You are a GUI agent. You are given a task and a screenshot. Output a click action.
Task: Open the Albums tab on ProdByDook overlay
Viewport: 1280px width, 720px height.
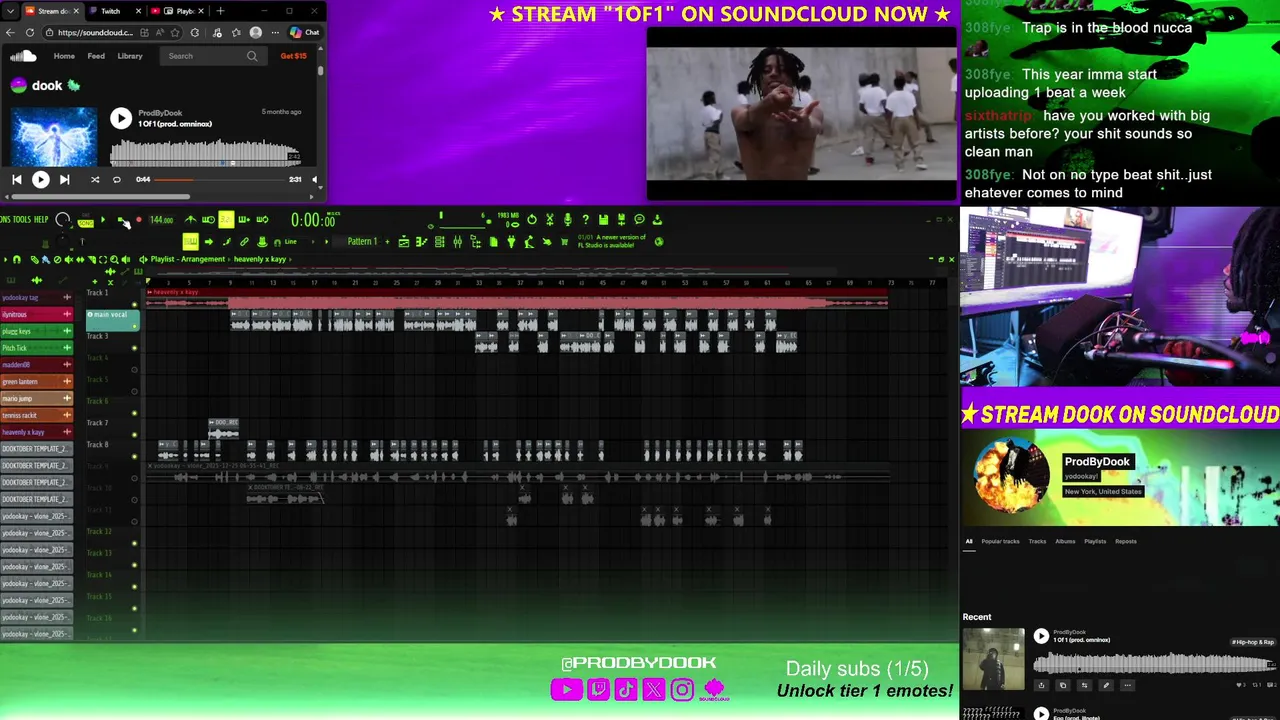[x=1065, y=541]
